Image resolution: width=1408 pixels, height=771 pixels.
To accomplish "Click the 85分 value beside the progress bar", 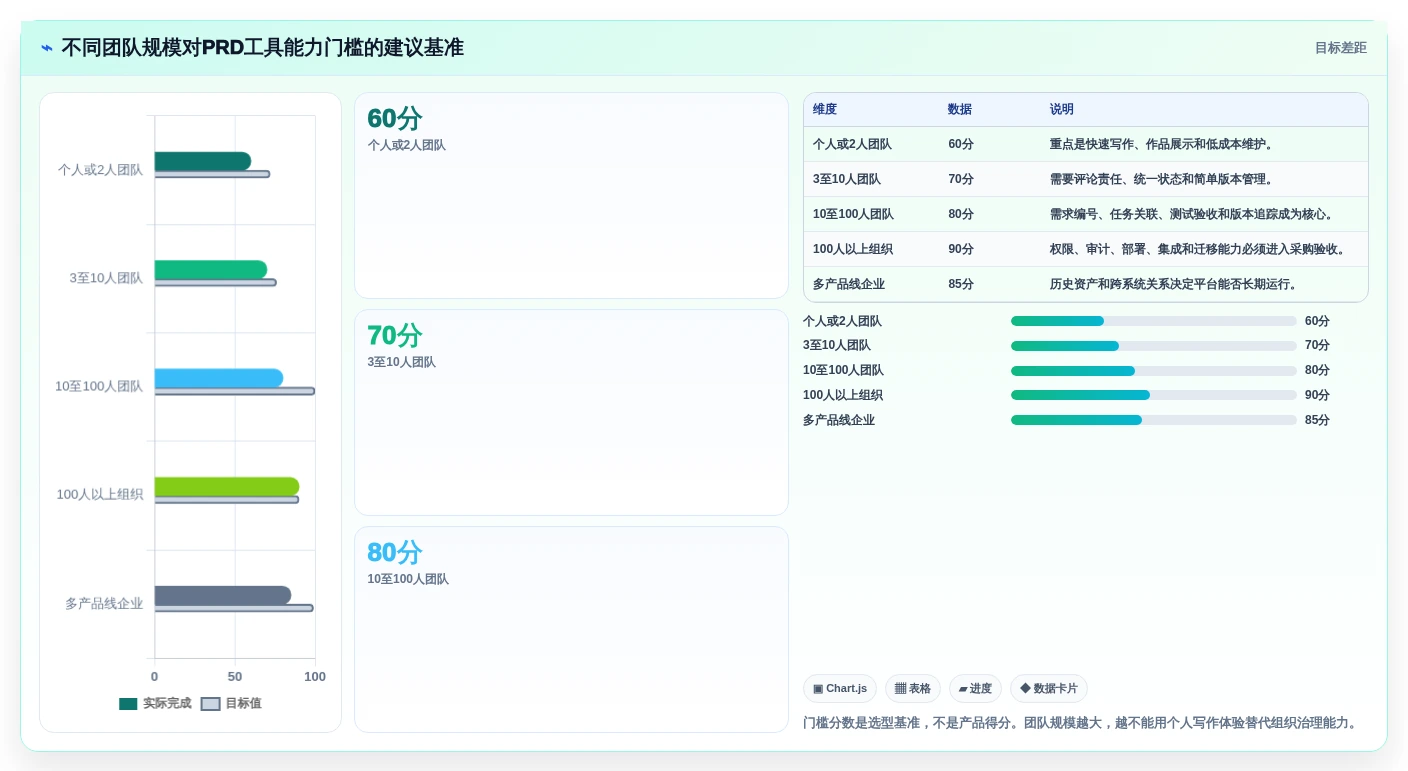I will pos(1317,420).
